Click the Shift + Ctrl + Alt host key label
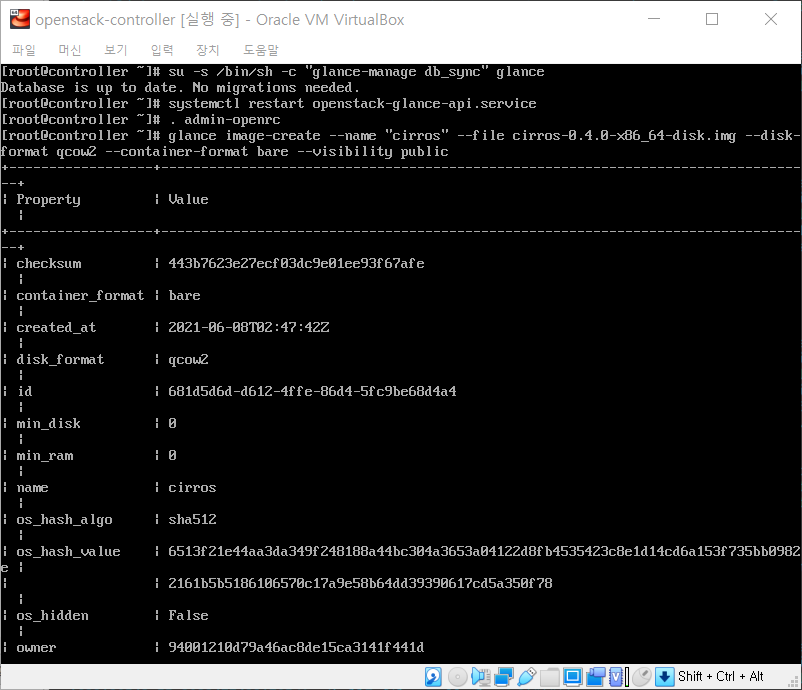 (721, 676)
